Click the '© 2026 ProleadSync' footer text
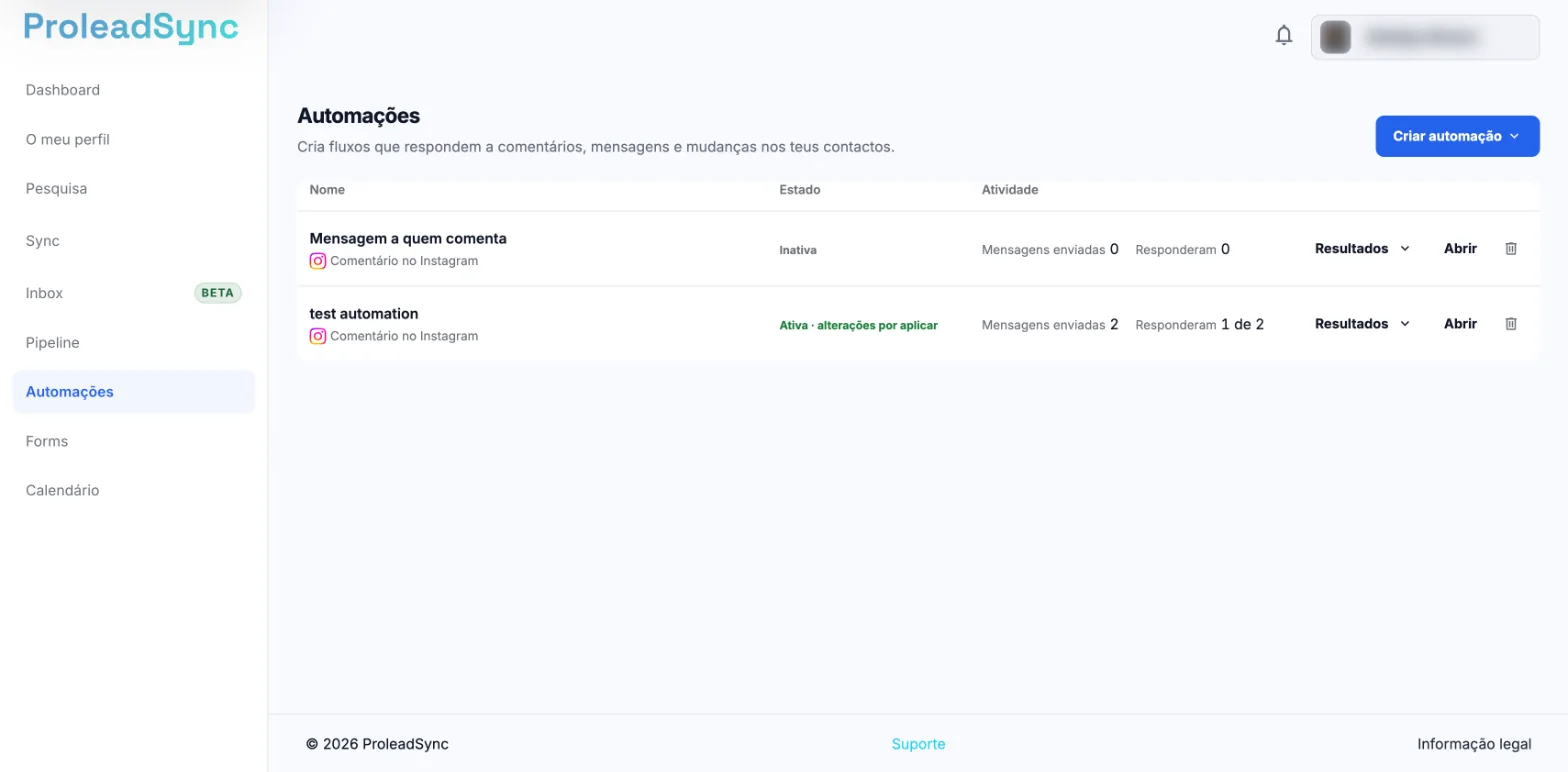Image resolution: width=1568 pixels, height=772 pixels. point(377,744)
